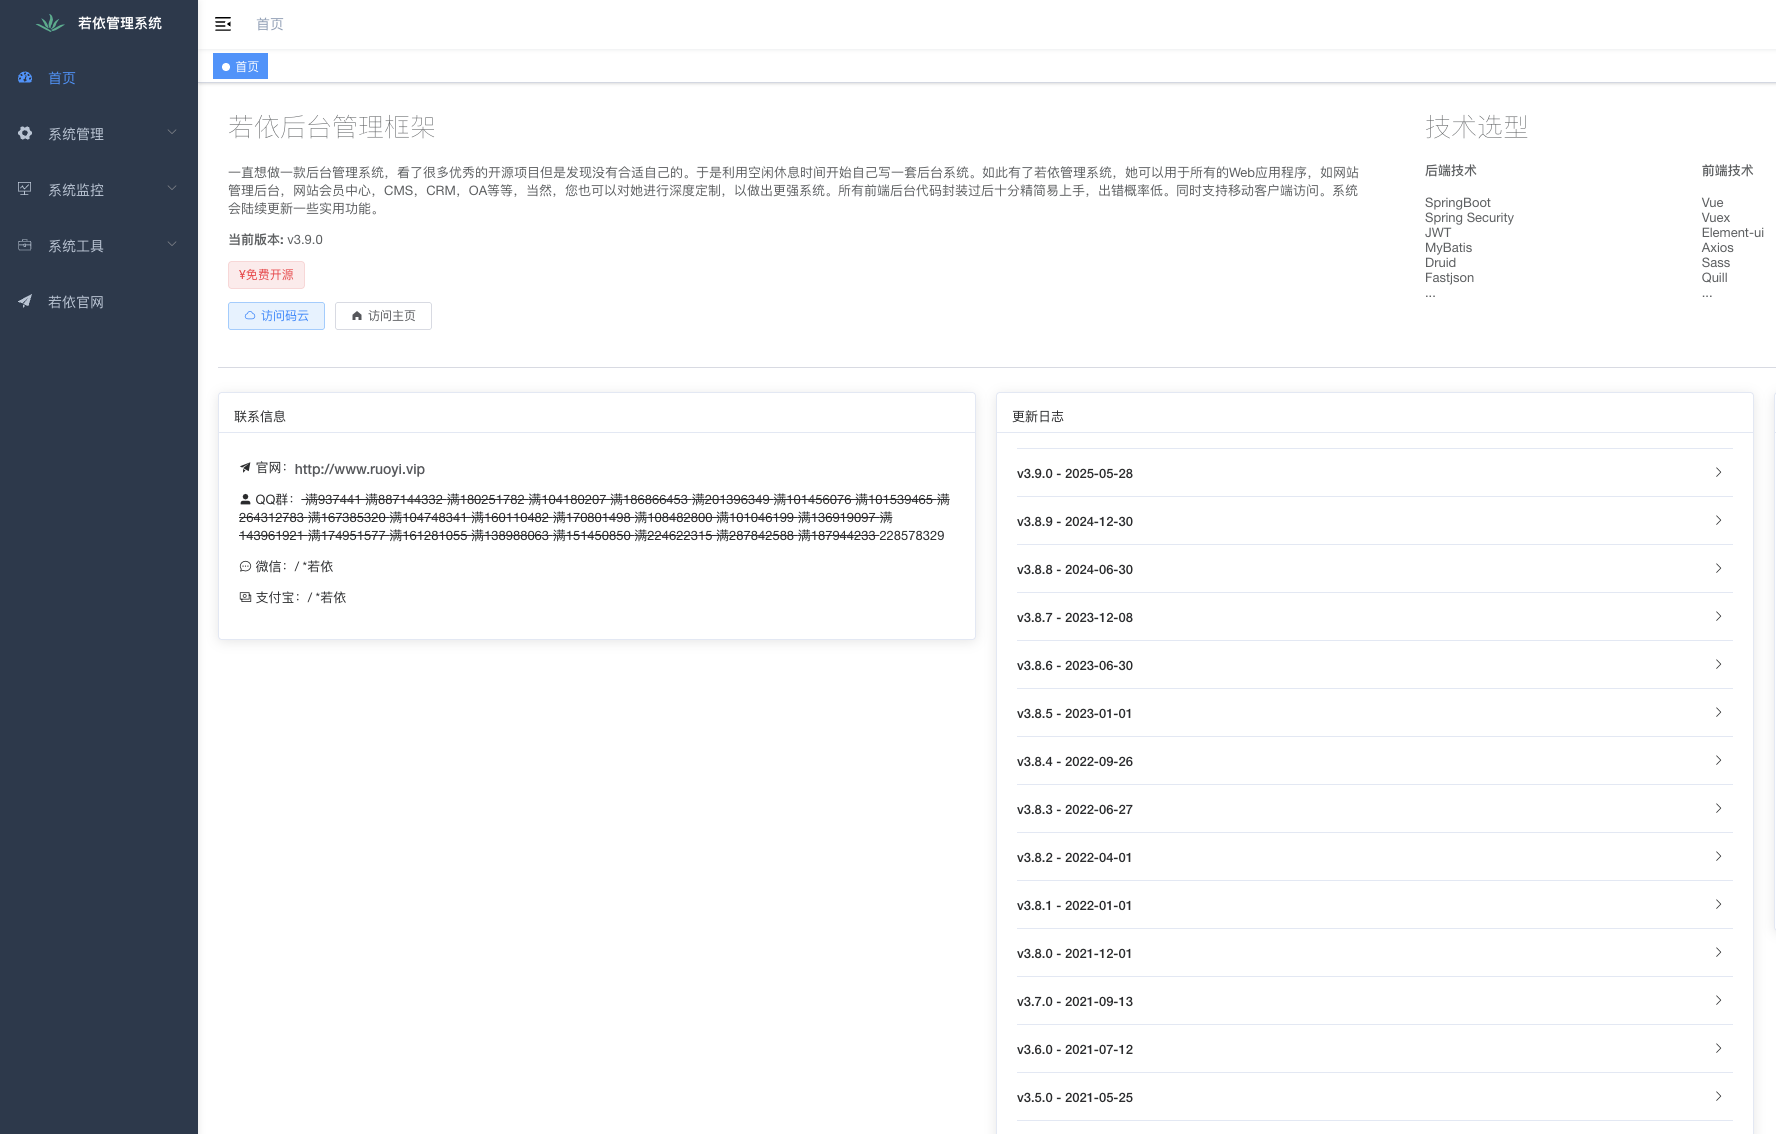Click the dashboard icon beside 首页
This screenshot has width=1776, height=1134.
pos(25,77)
